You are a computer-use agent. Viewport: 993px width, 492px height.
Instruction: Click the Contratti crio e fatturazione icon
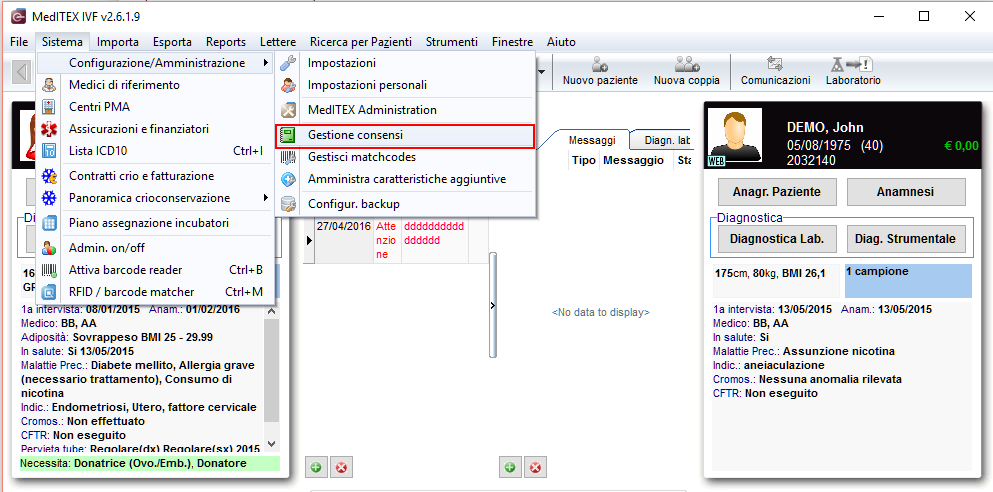(49, 176)
